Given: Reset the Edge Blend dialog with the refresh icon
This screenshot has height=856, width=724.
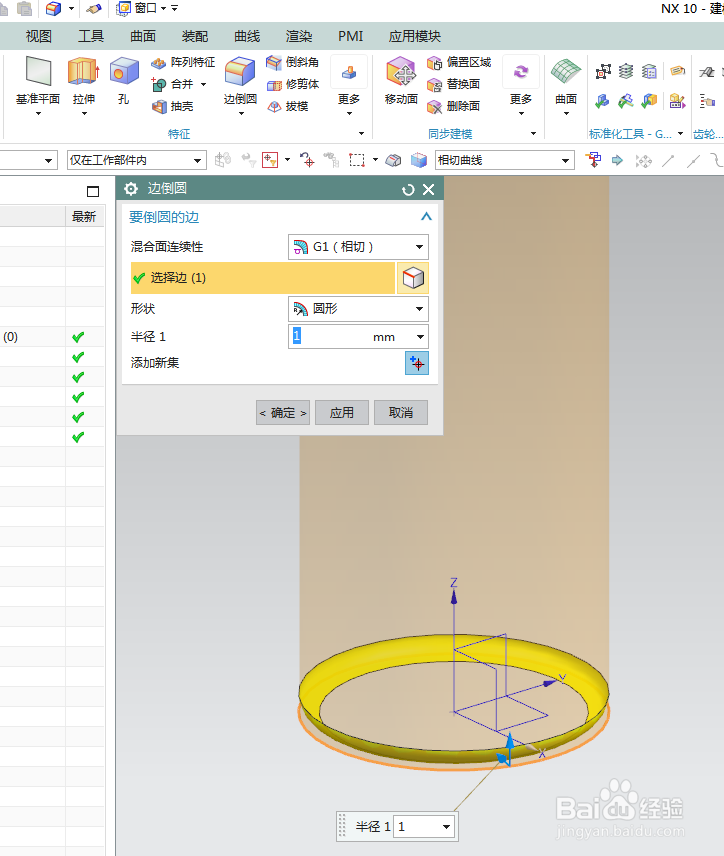Looking at the screenshot, I should pyautogui.click(x=408, y=189).
